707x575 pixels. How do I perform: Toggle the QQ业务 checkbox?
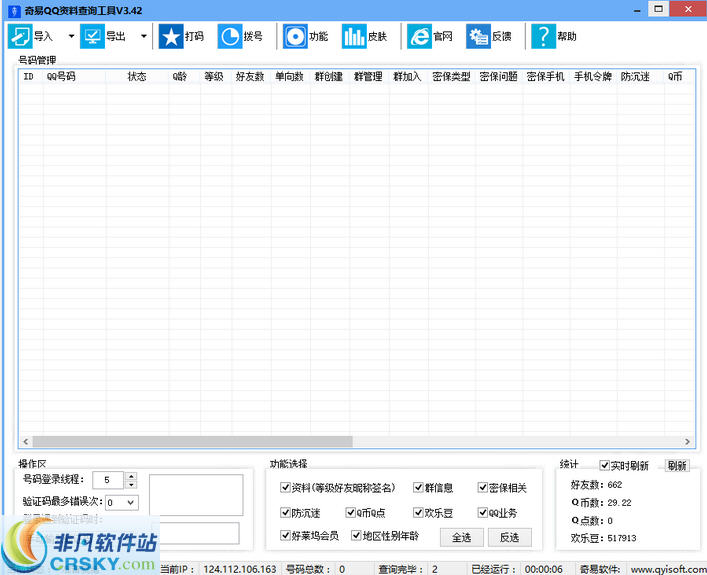click(482, 512)
